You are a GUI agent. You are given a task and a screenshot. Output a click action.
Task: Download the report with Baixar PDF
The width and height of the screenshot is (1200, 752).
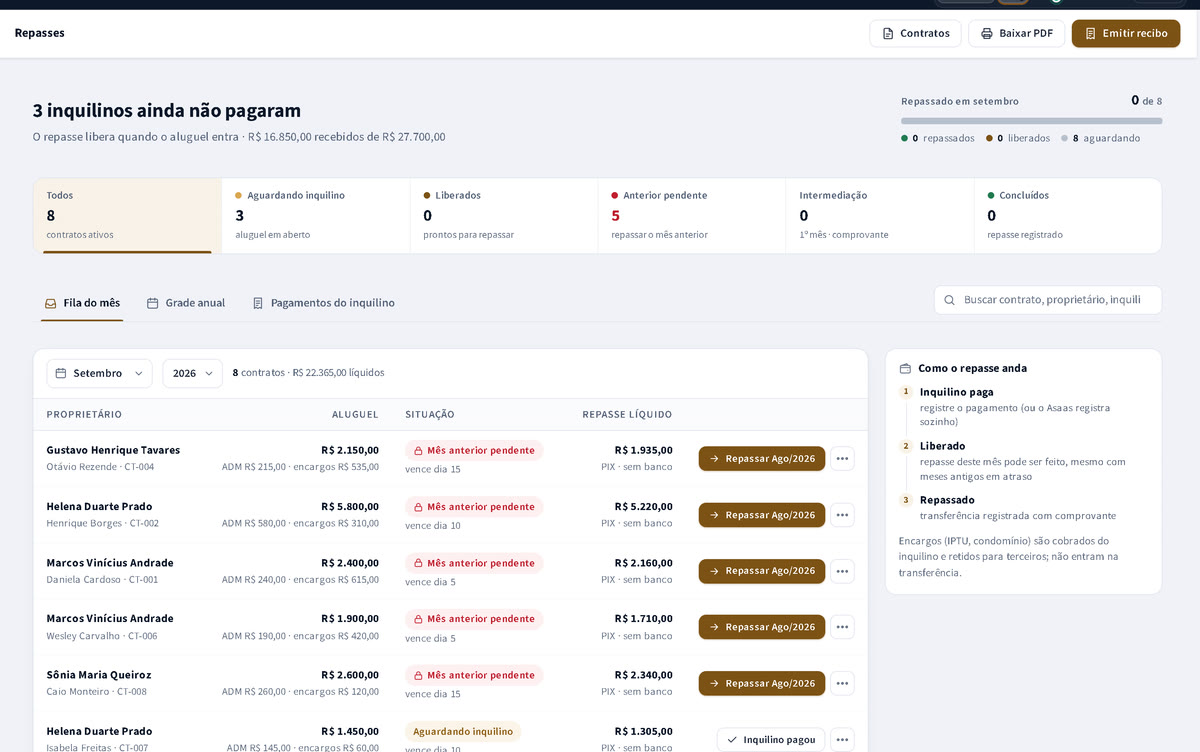[1016, 33]
